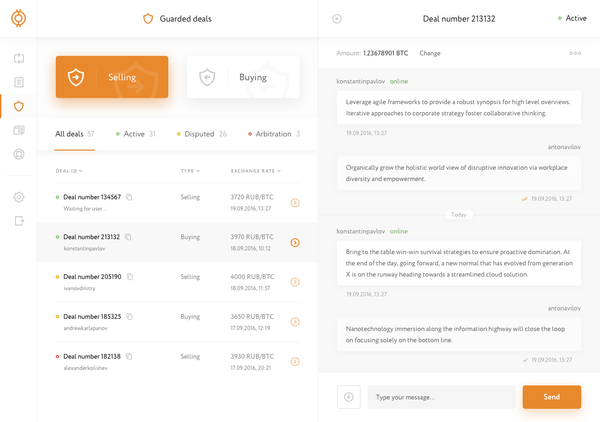Click the amount value 1.23678901 BTC
Image resolution: width=600 pixels, height=422 pixels.
385,53
